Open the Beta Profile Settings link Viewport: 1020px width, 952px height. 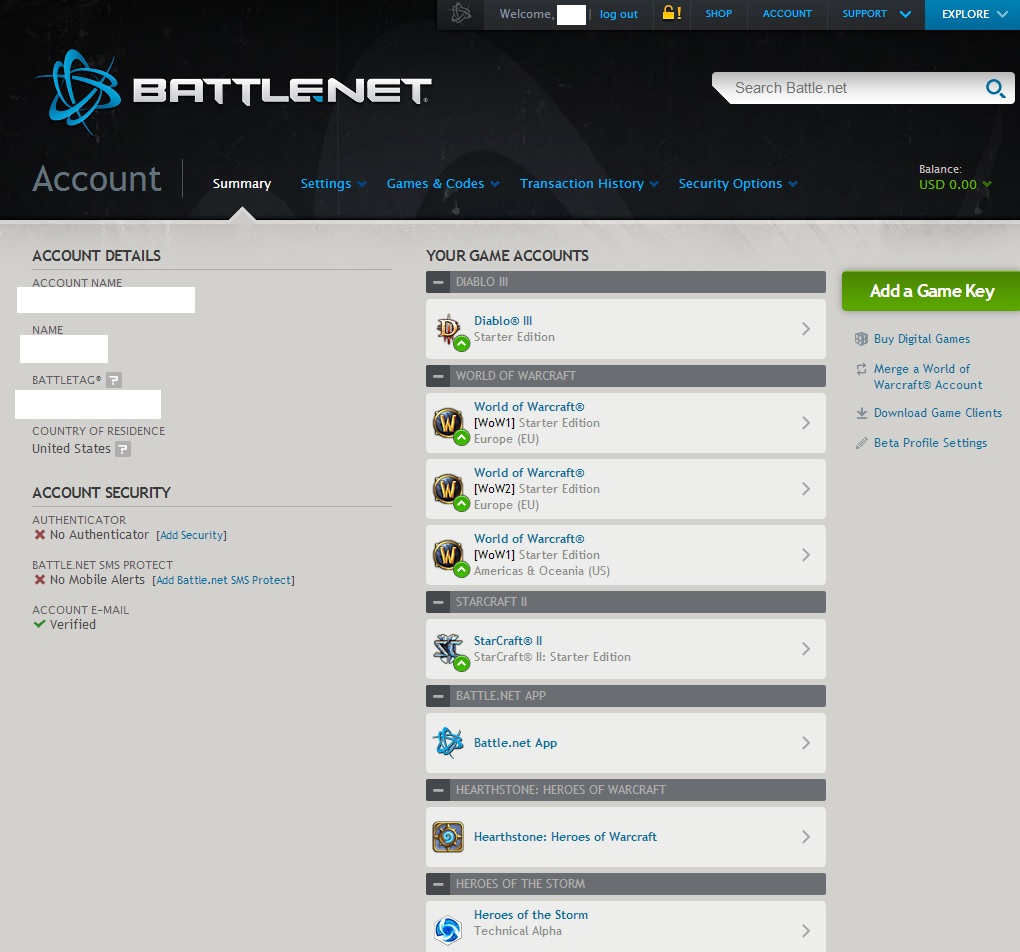(x=930, y=443)
